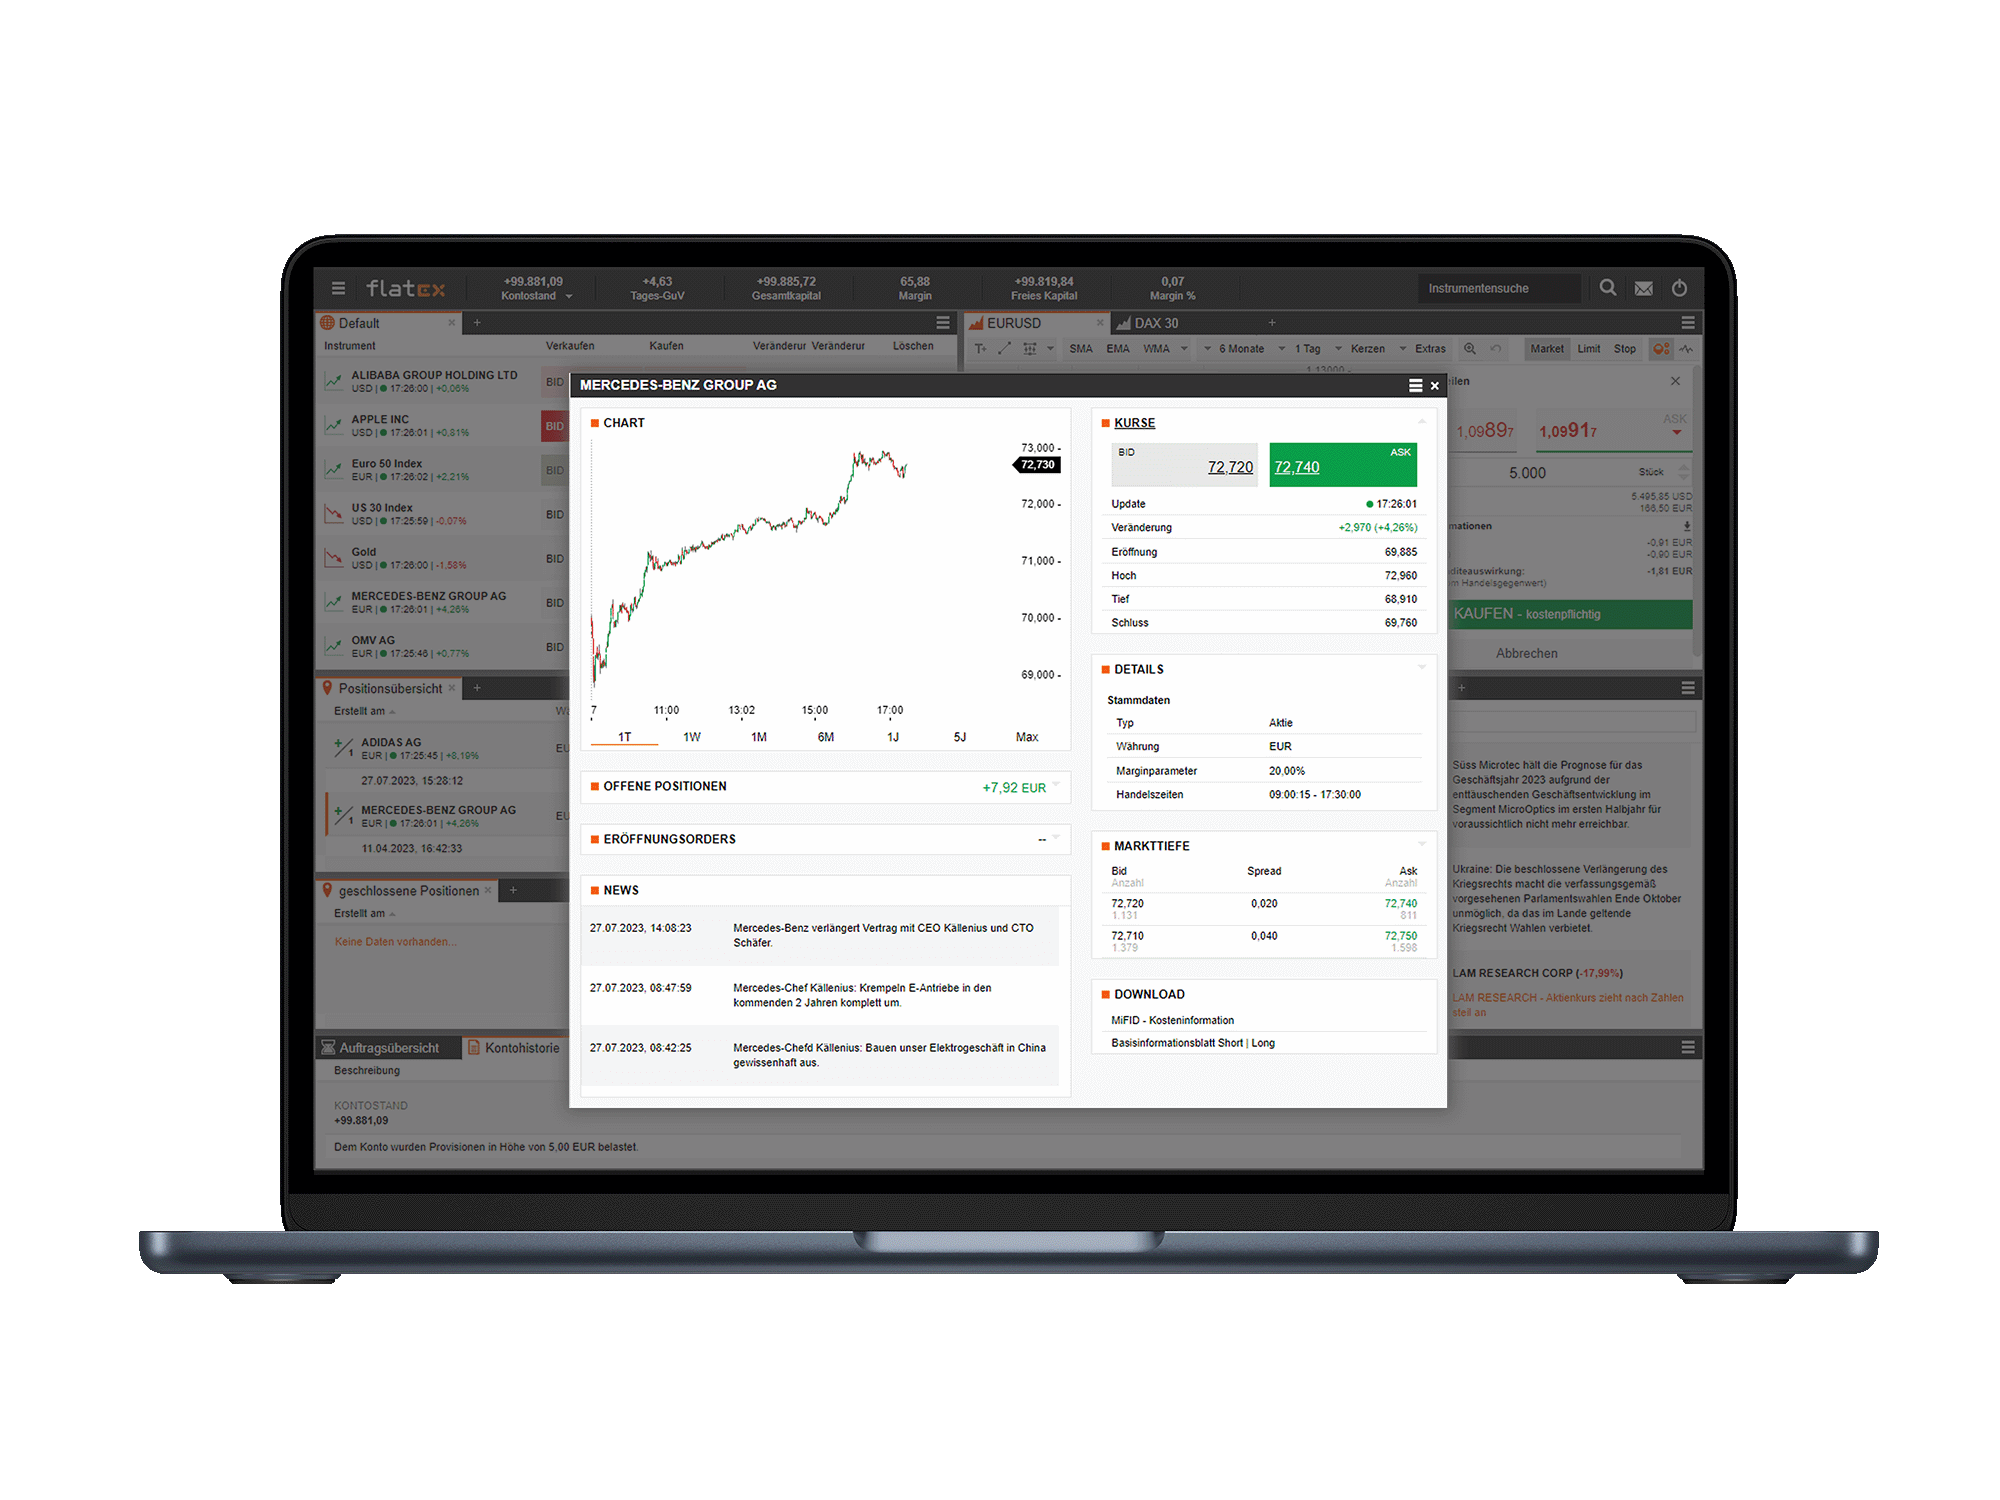Select the text annotation tool in chart toolbar
Screen dimensions: 2000x1500
point(980,349)
